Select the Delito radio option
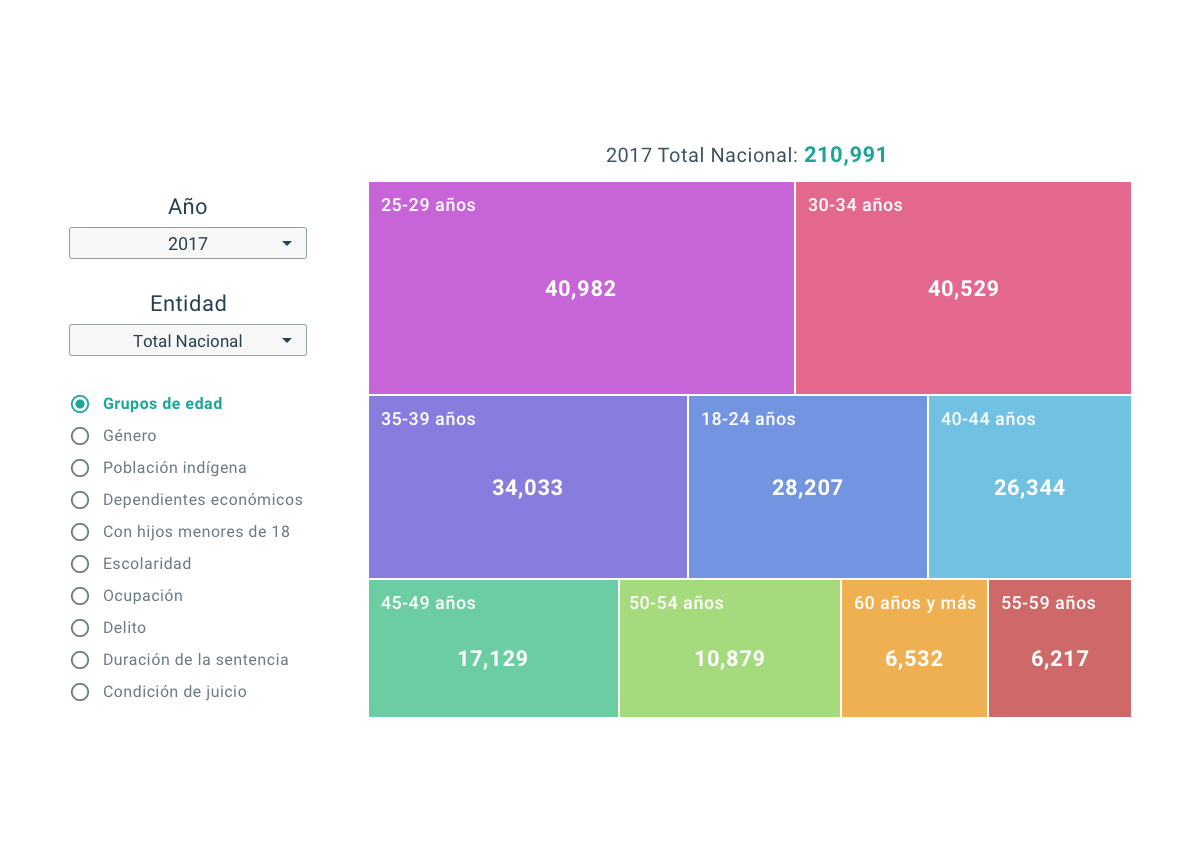 click(x=80, y=628)
